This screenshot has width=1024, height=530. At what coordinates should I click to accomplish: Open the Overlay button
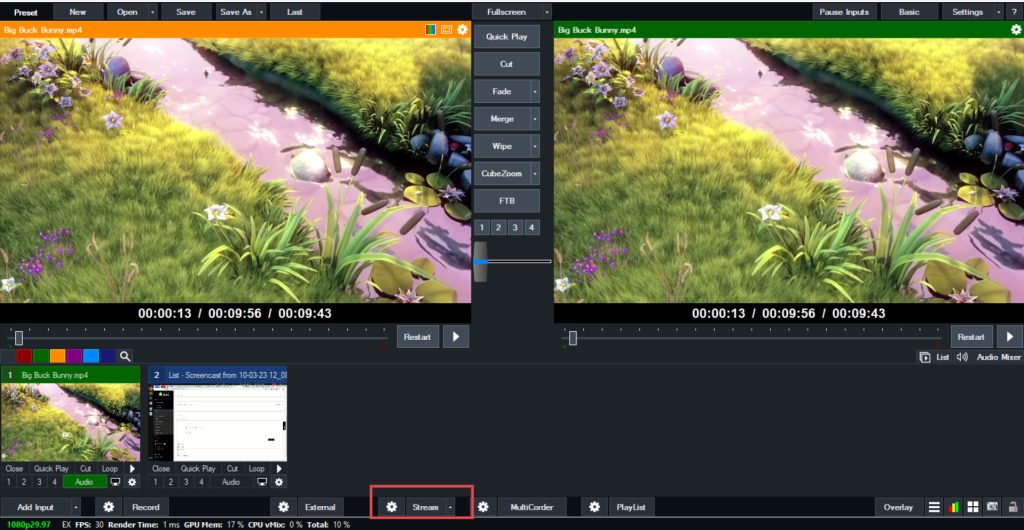point(898,507)
